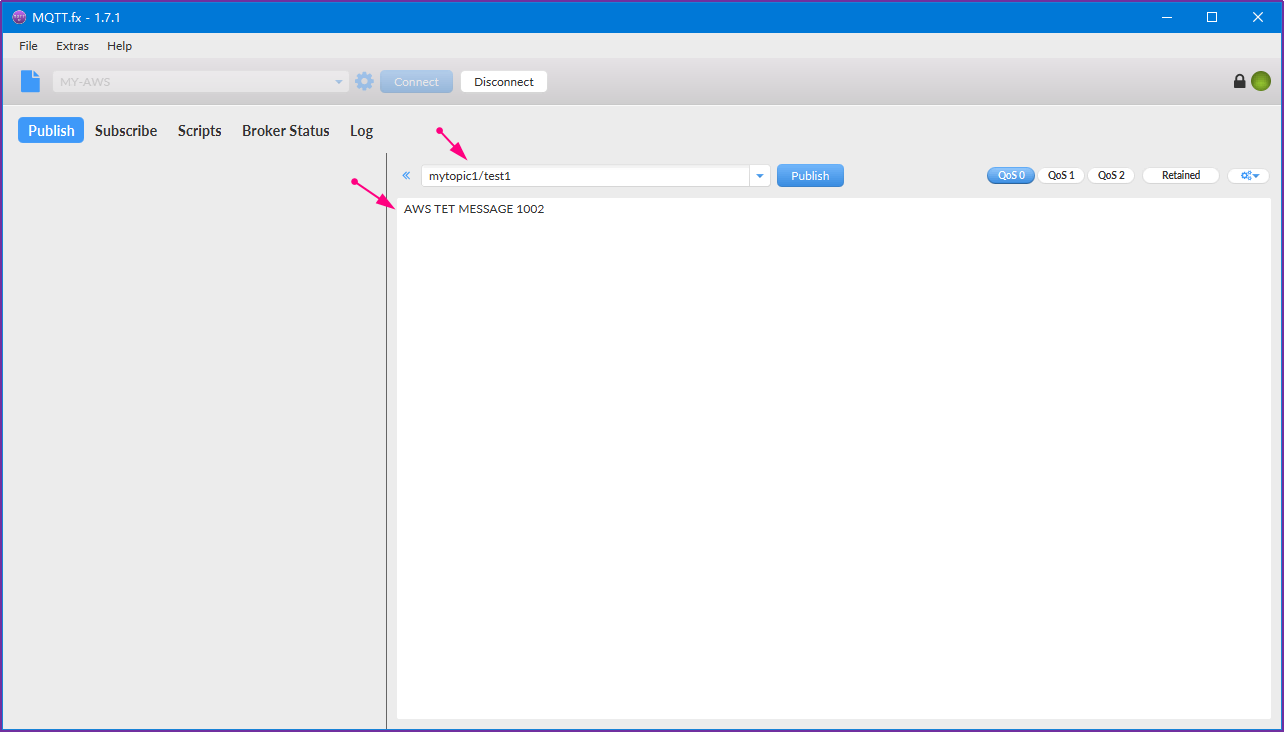Click the message text 'AWS TET MESSAGE 1002'
The width and height of the screenshot is (1284, 732).
pos(474,209)
